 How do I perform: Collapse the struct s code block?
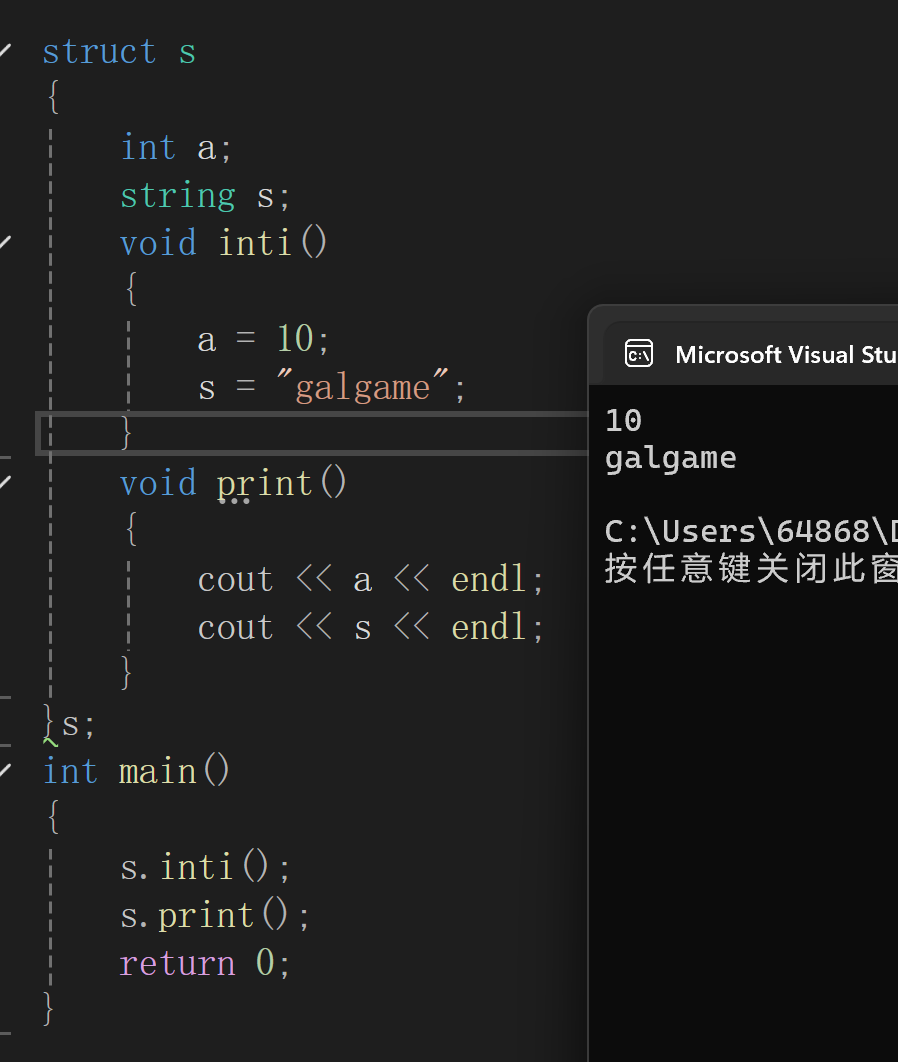5,51
